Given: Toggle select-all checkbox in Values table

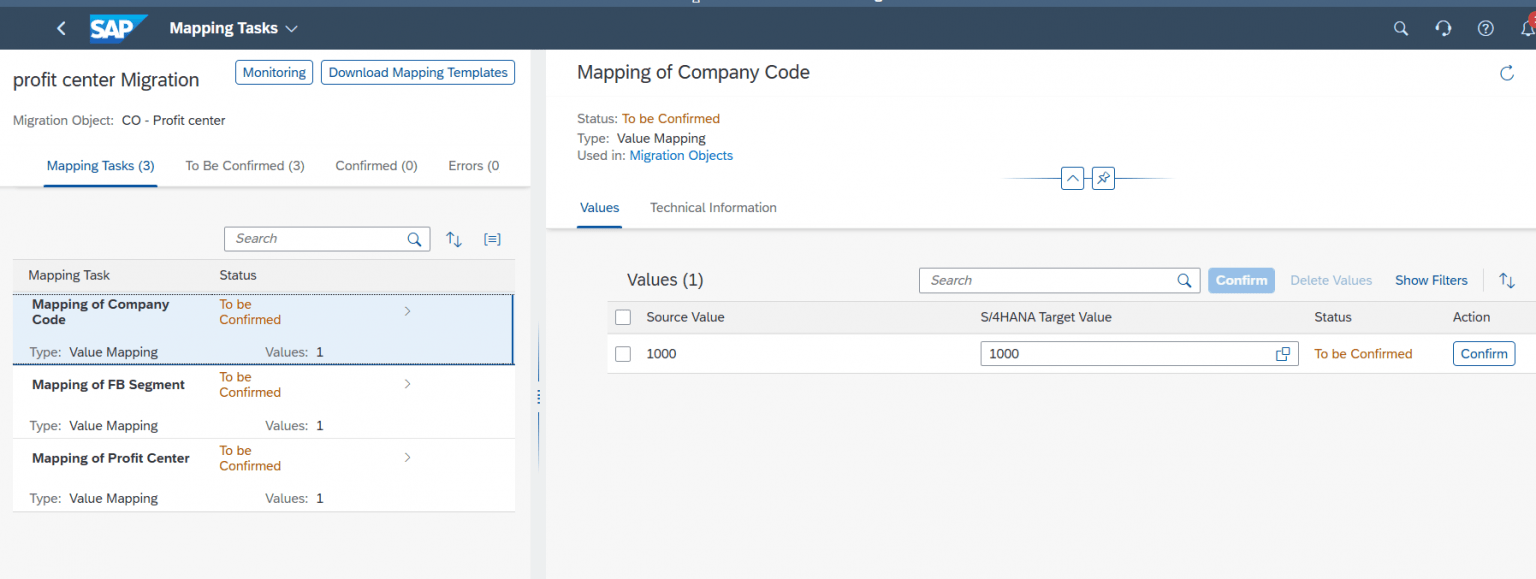Looking at the screenshot, I should pos(623,316).
